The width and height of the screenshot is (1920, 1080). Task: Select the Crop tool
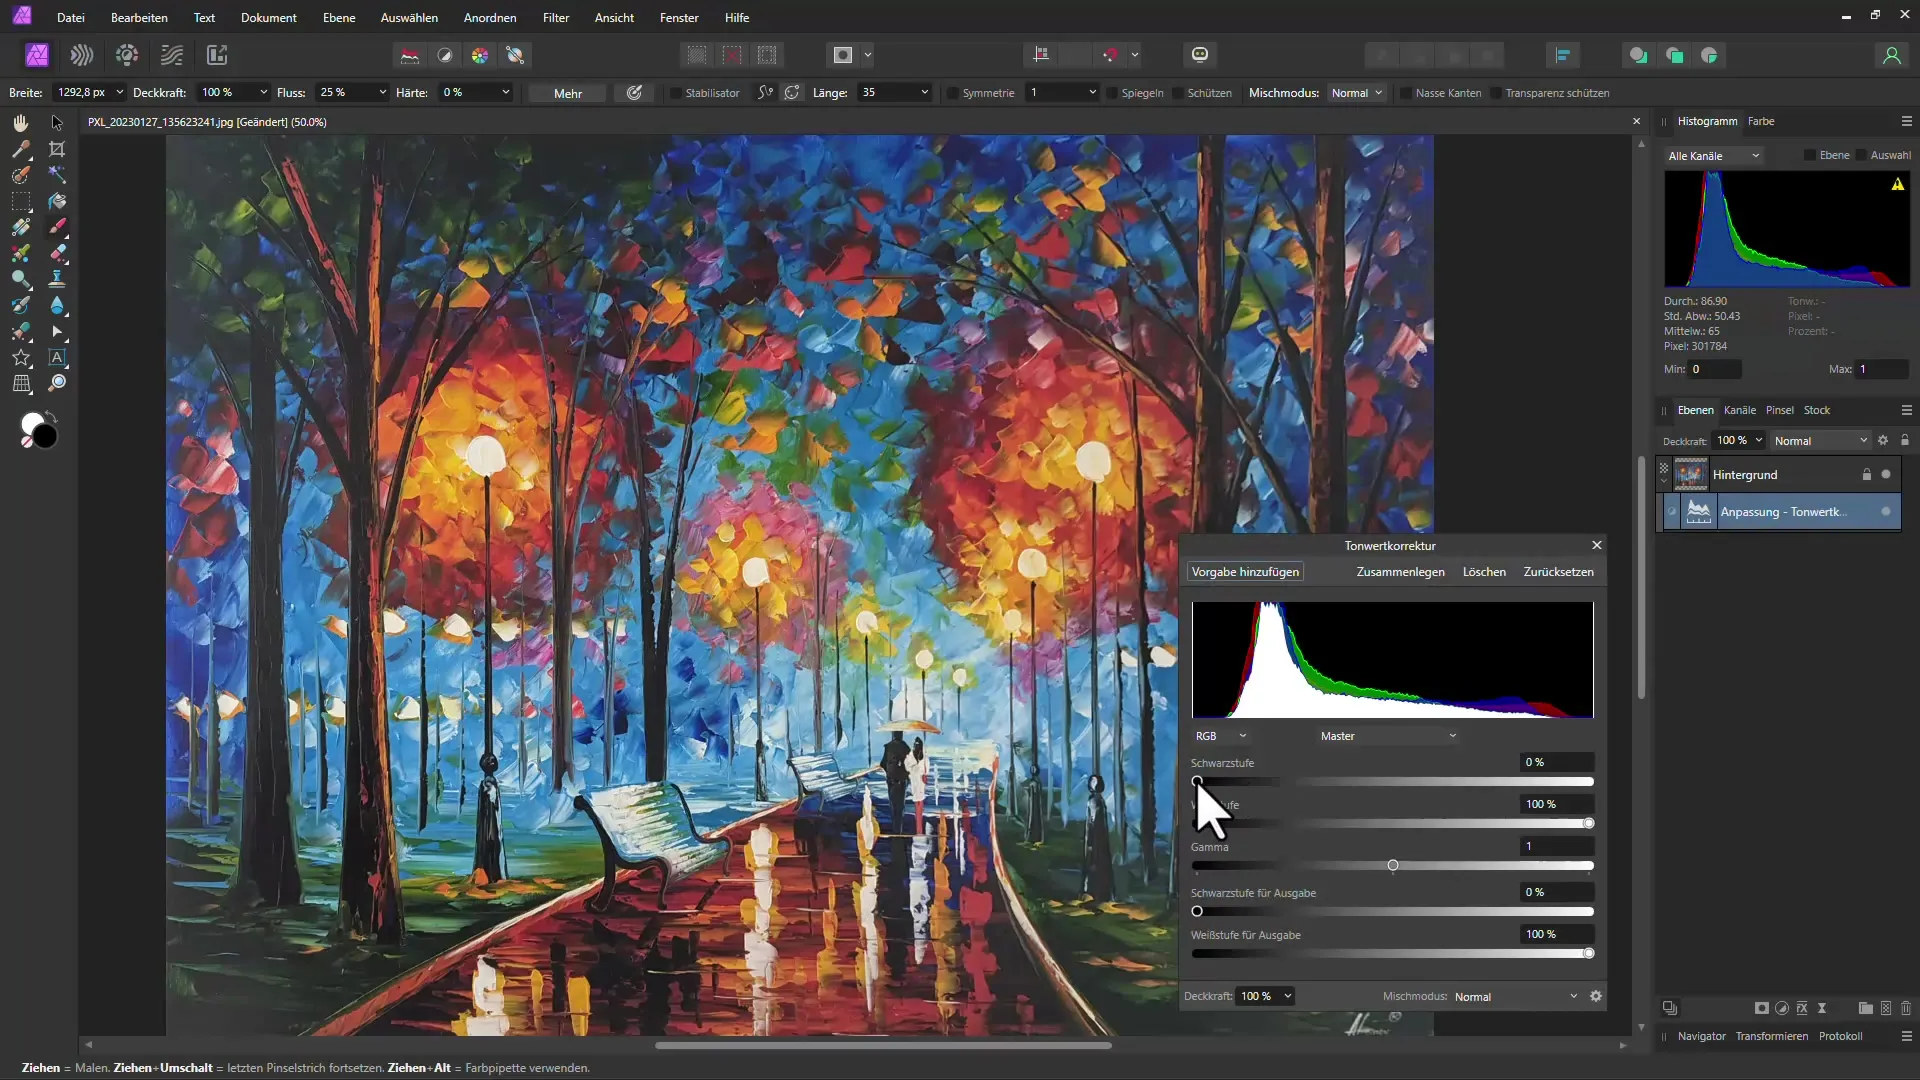pos(57,149)
